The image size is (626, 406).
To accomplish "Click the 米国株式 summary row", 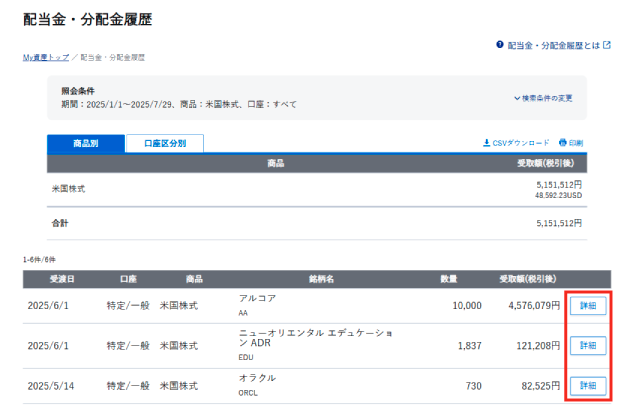I will pyautogui.click(x=70, y=188).
